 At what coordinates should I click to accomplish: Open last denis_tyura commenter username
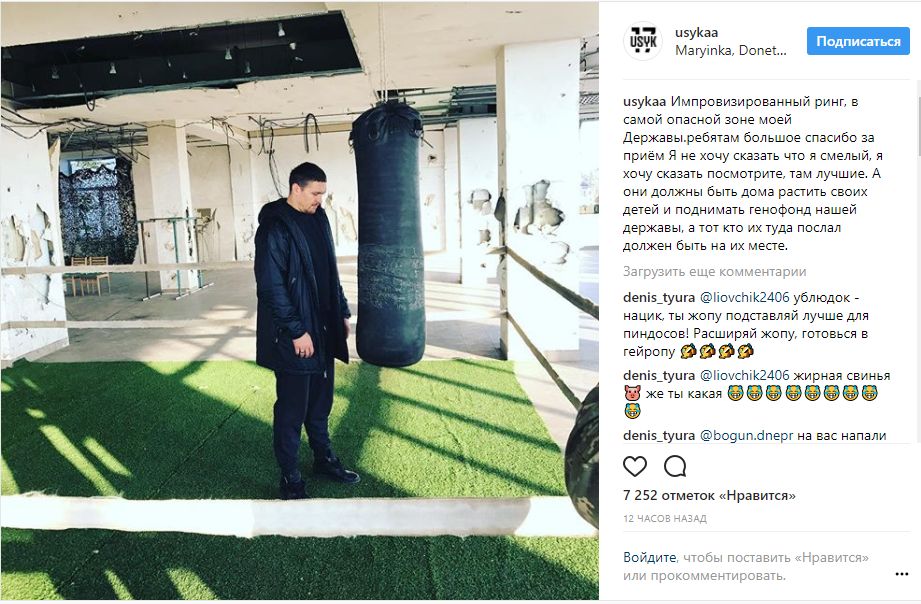coord(659,436)
